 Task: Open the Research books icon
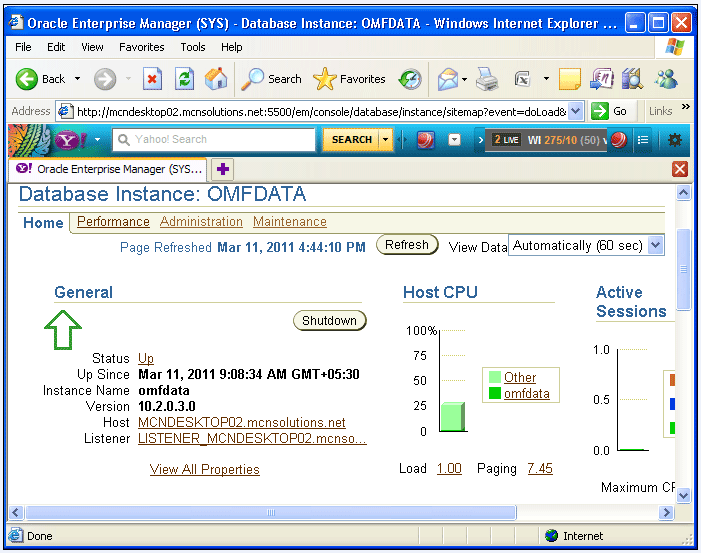coord(632,79)
